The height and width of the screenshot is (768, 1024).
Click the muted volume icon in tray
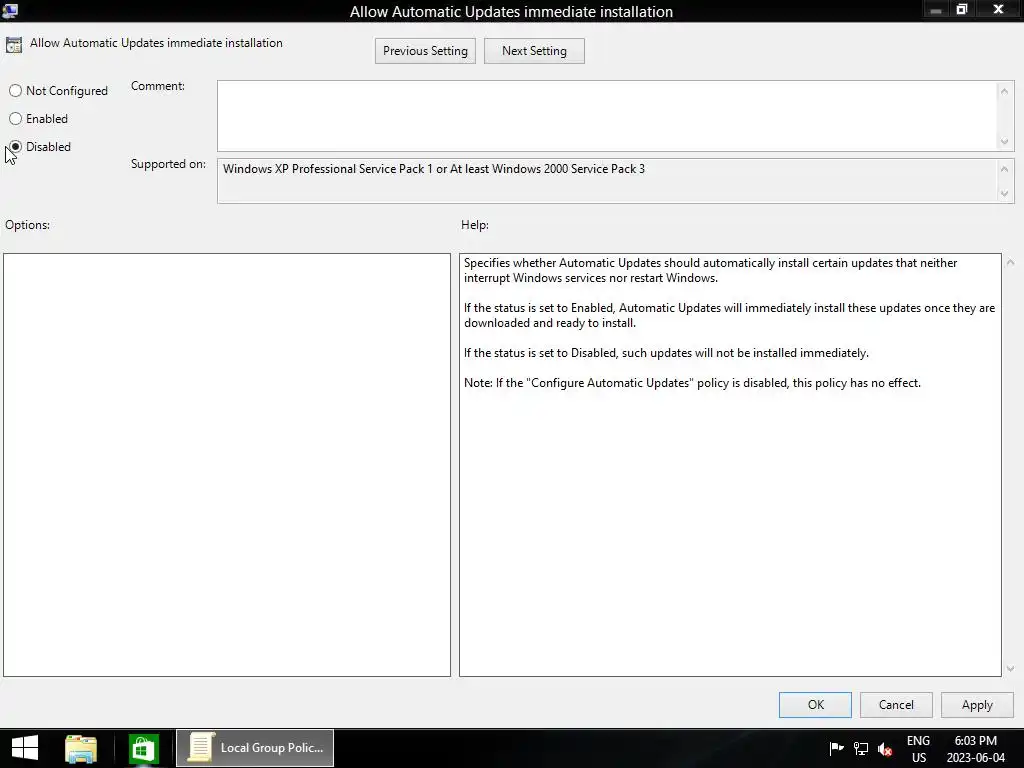[x=885, y=749]
